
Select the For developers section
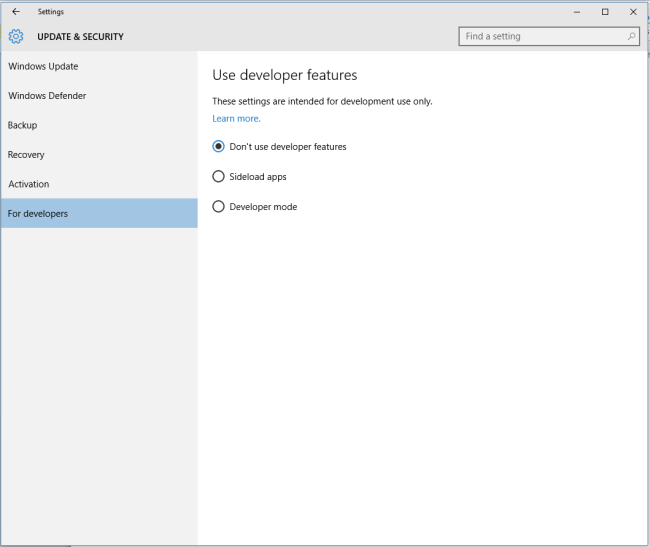[x=38, y=214]
